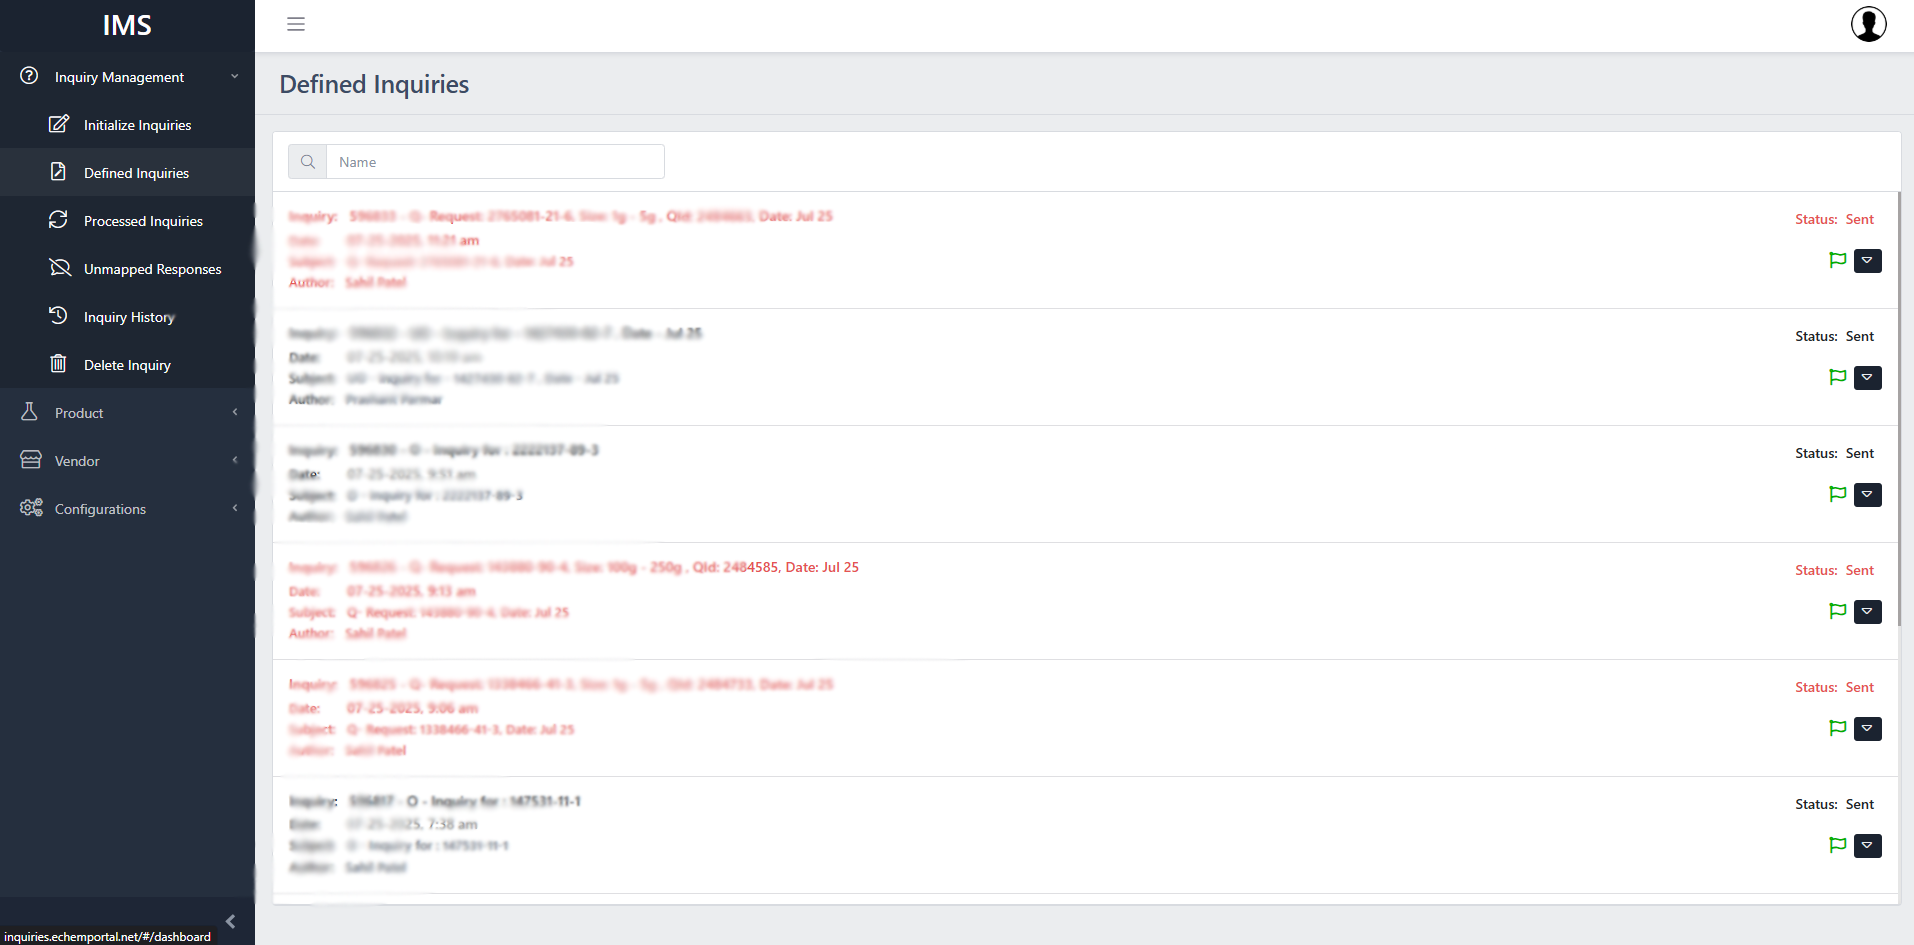
Task: Click the green flag on first inquiry
Action: pos(1837,260)
